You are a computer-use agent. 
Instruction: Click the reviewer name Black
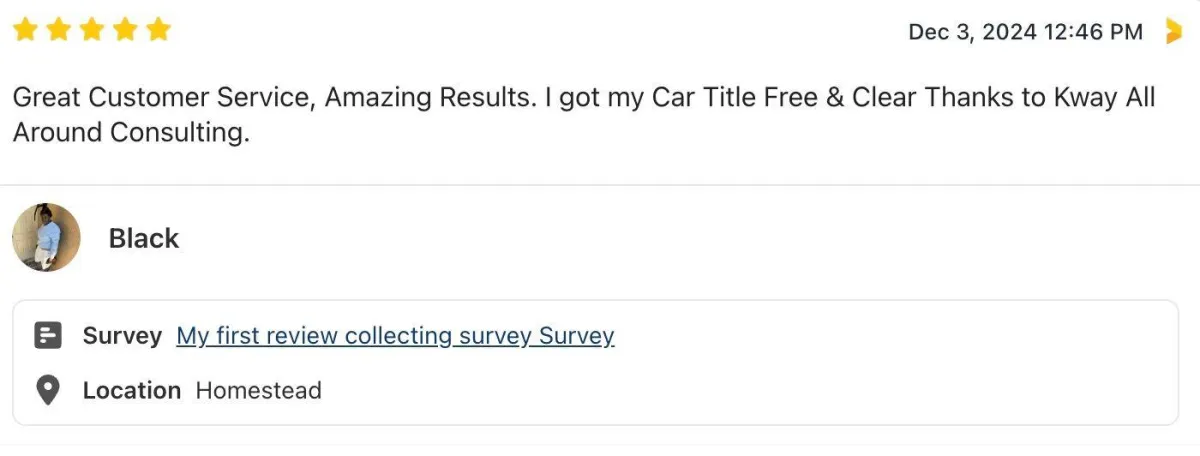pyautogui.click(x=144, y=239)
